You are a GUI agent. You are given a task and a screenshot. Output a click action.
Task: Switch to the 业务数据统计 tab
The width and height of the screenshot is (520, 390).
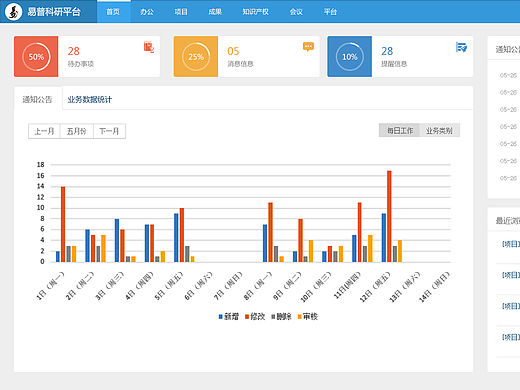90,99
